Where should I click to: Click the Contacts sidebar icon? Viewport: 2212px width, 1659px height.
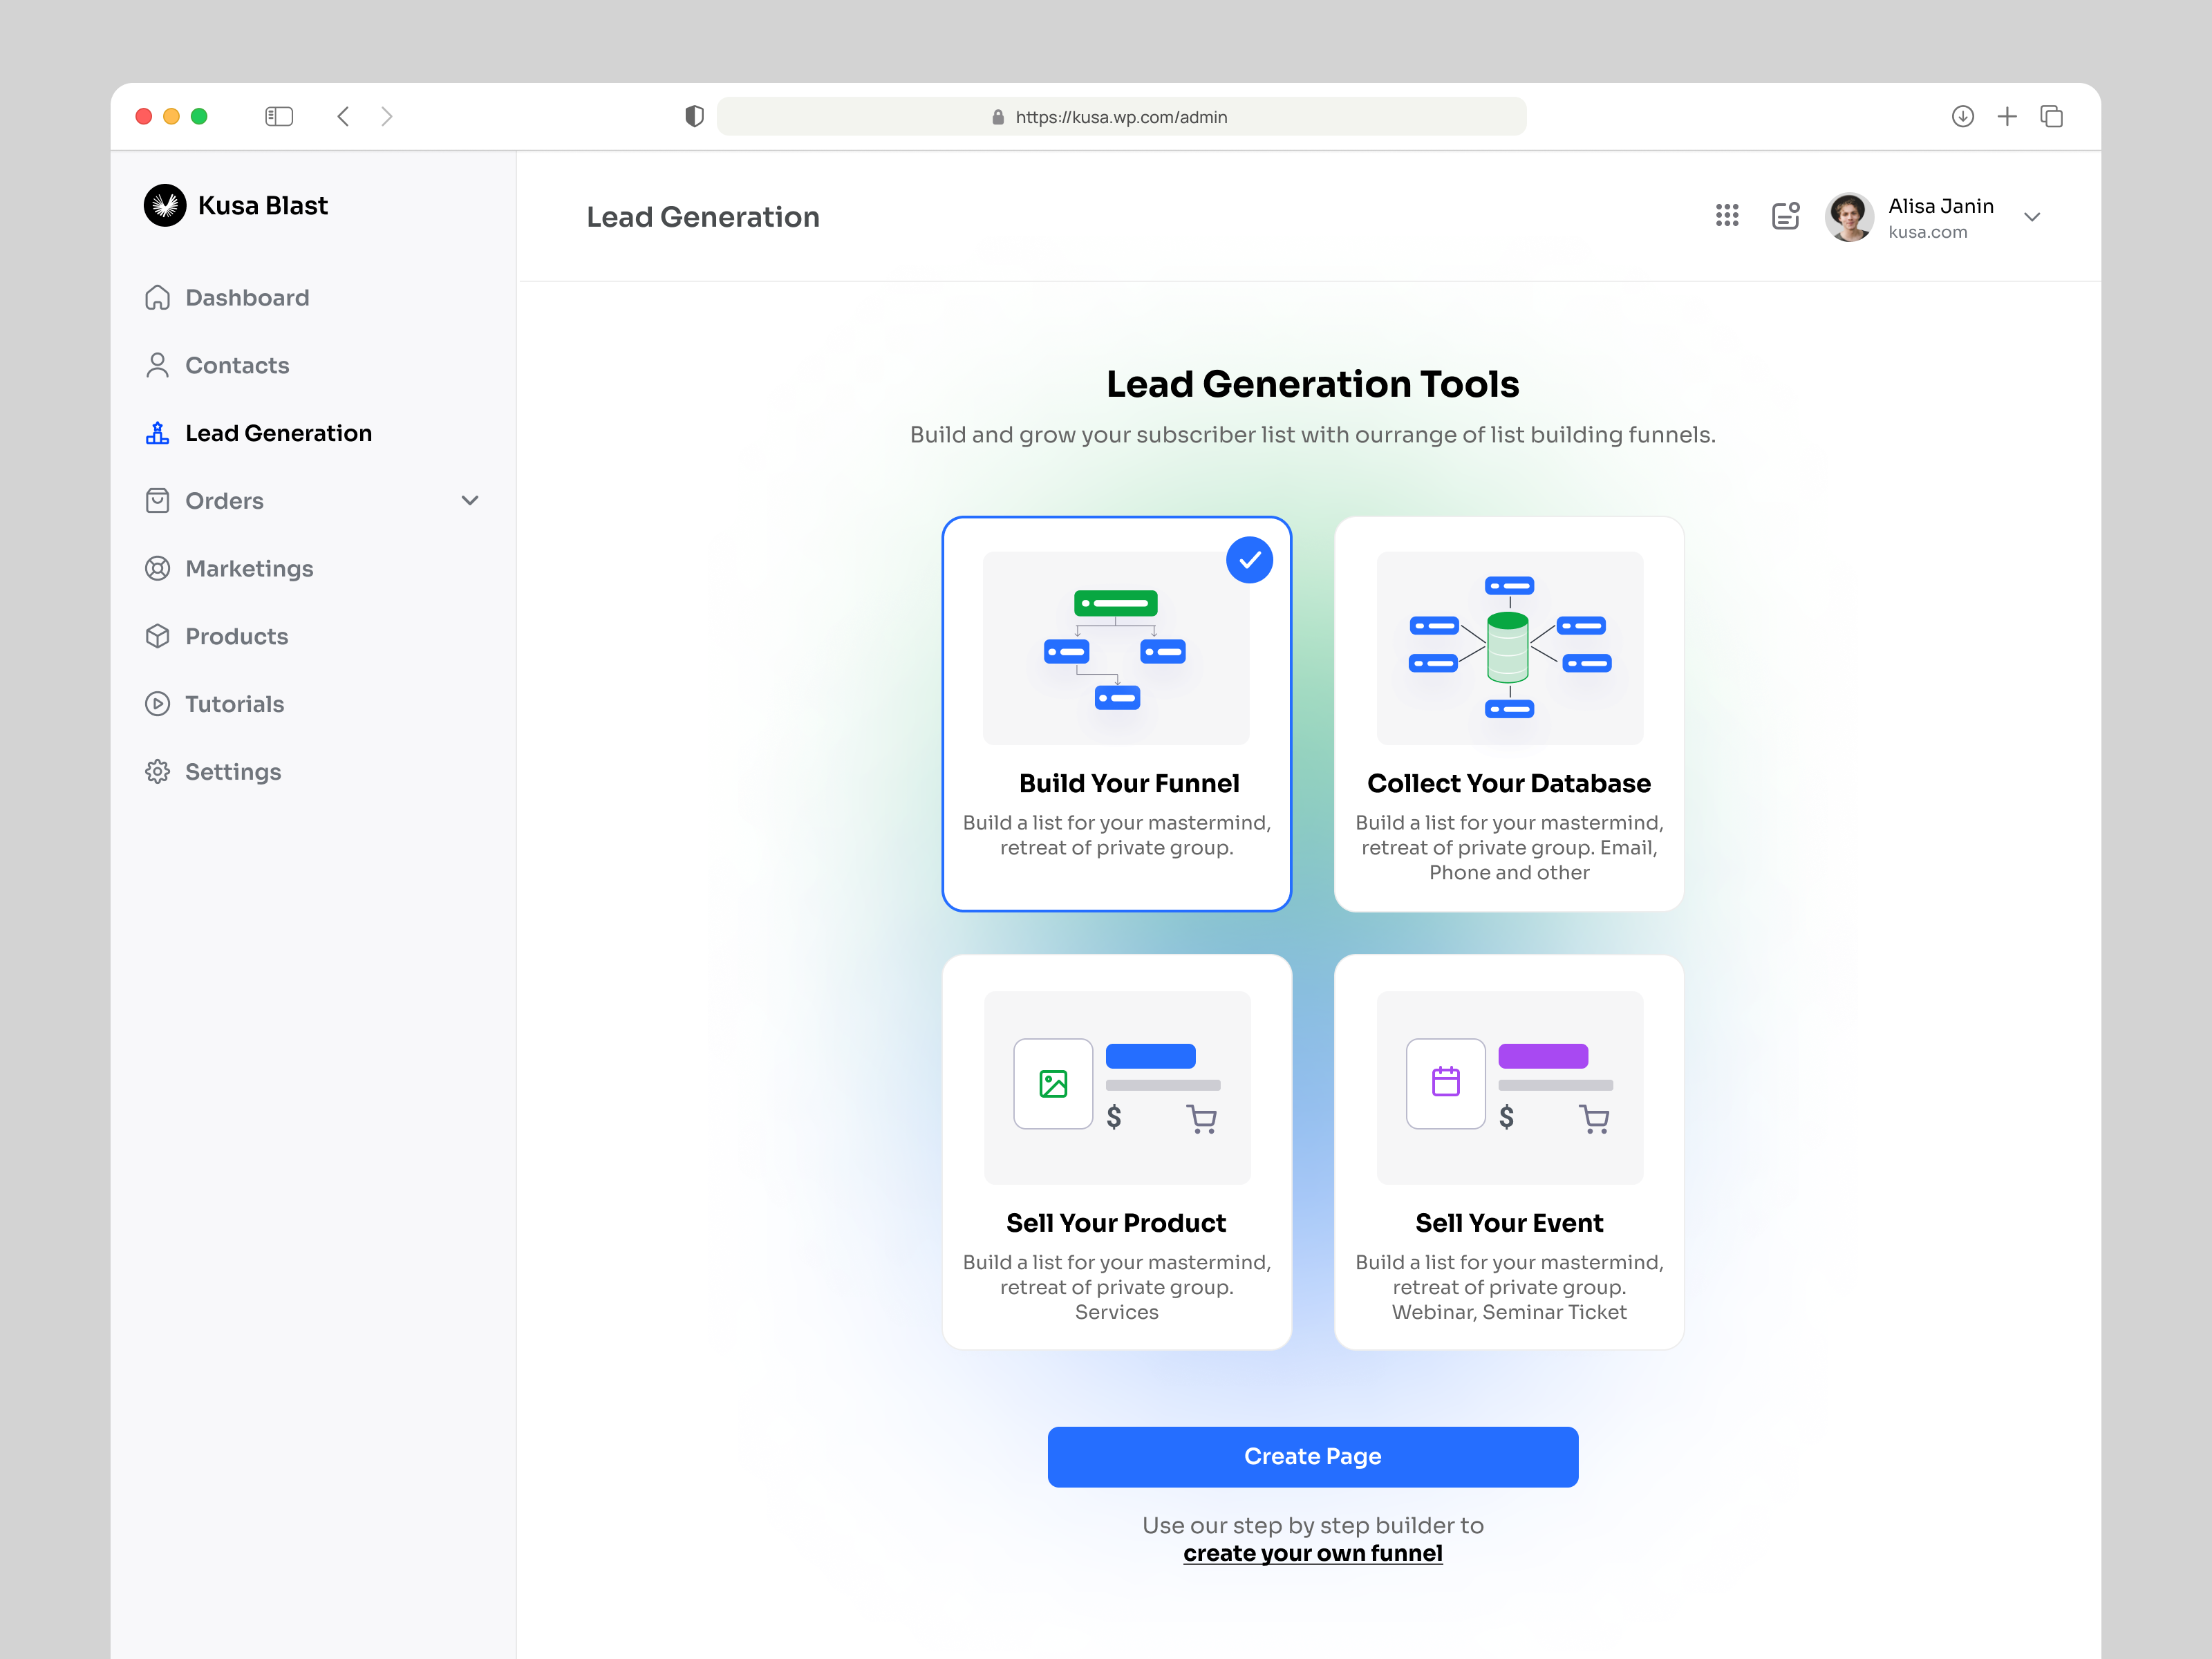point(158,365)
